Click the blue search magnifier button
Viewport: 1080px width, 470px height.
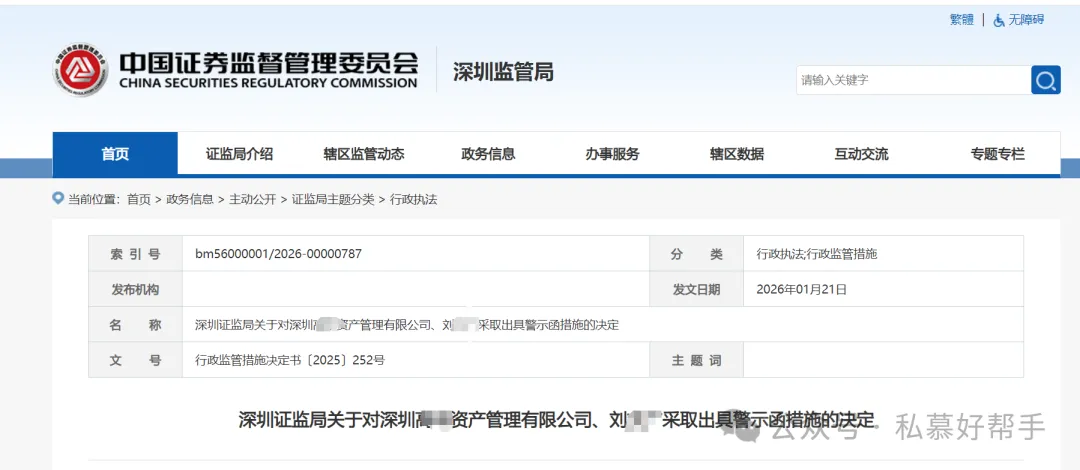tap(1046, 80)
